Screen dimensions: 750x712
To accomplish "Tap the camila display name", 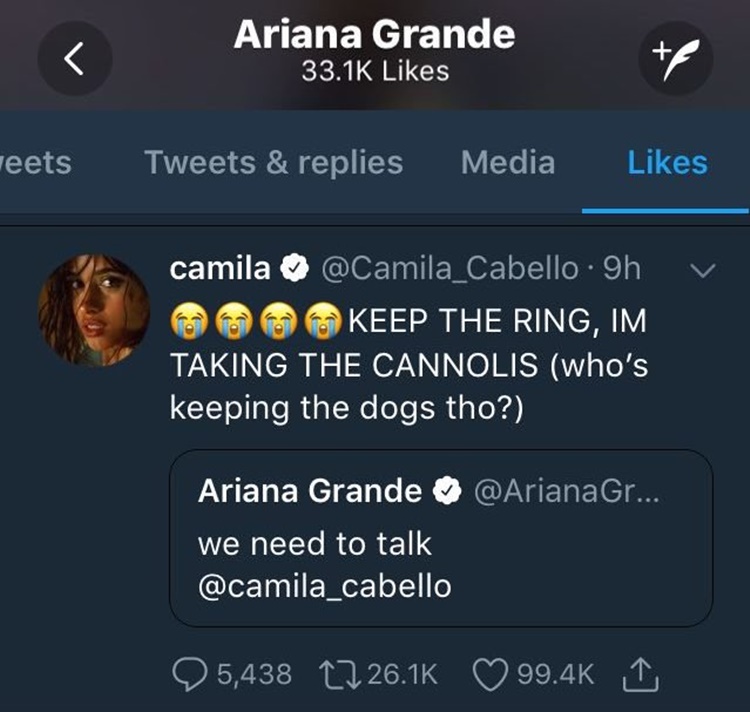I will (220, 269).
